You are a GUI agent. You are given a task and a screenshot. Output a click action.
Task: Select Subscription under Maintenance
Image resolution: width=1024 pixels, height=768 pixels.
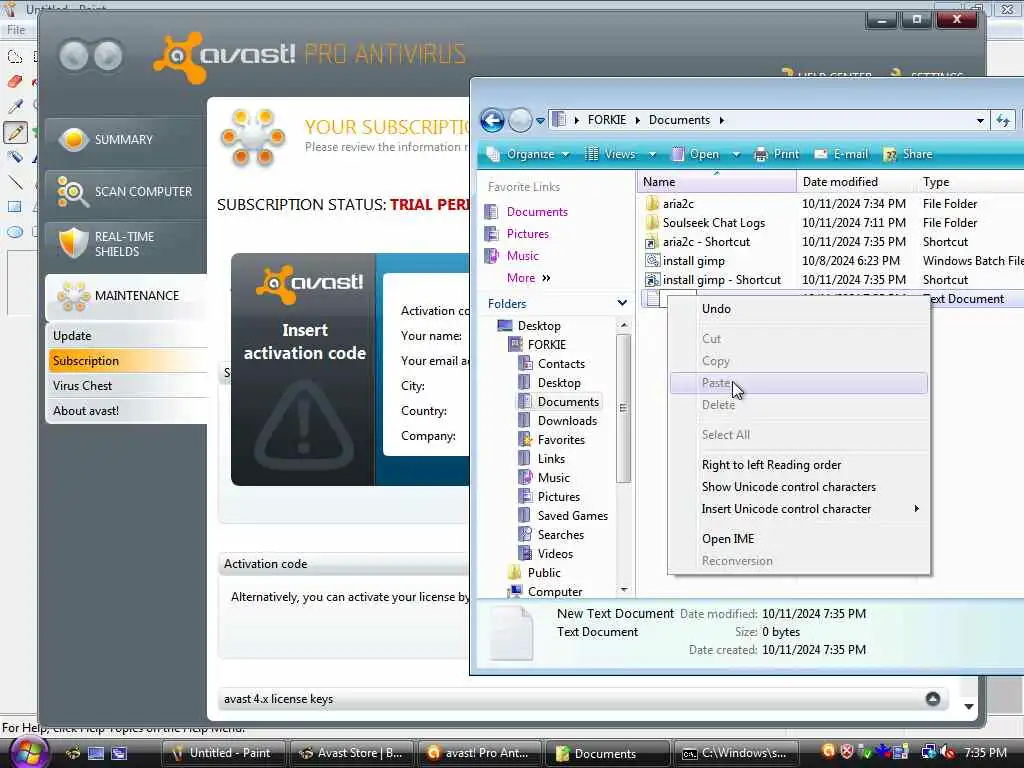[128, 360]
